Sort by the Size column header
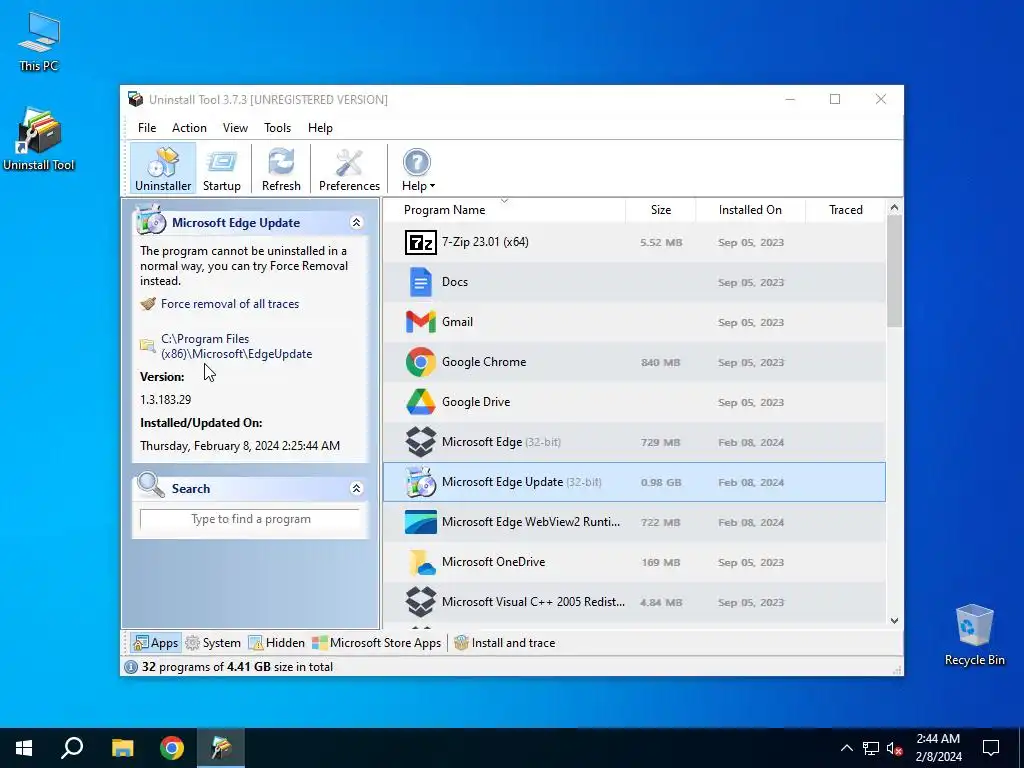The width and height of the screenshot is (1024, 768). click(660, 210)
